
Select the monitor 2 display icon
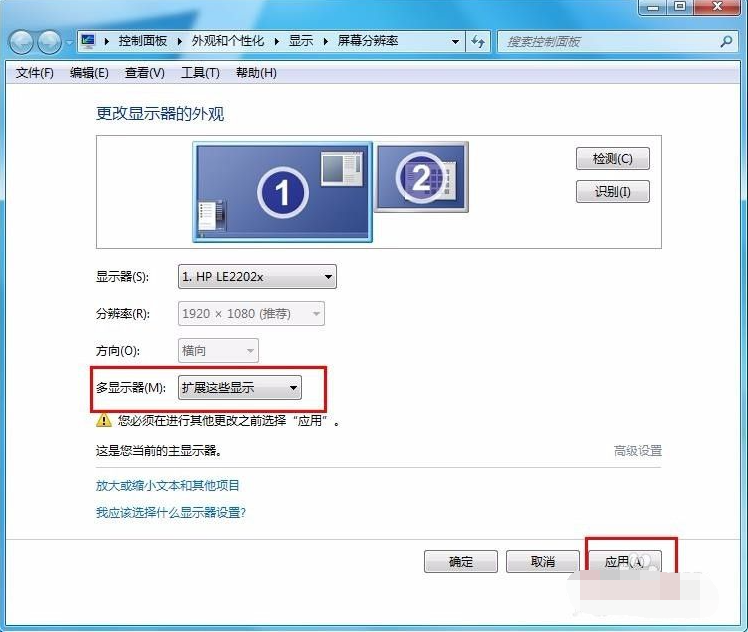[421, 177]
